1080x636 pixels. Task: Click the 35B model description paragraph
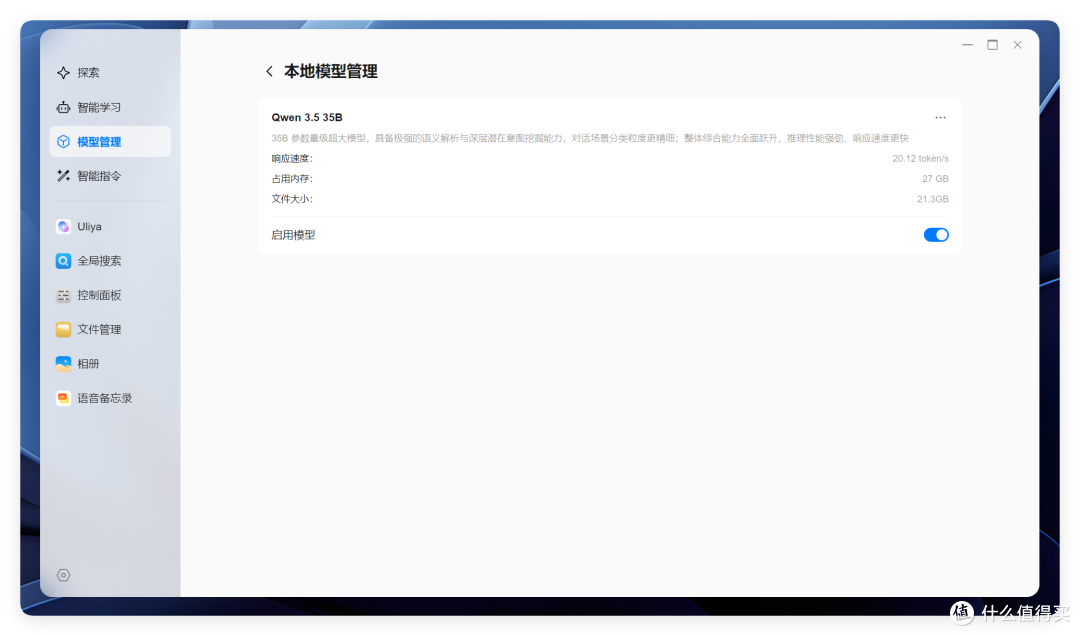coord(590,138)
